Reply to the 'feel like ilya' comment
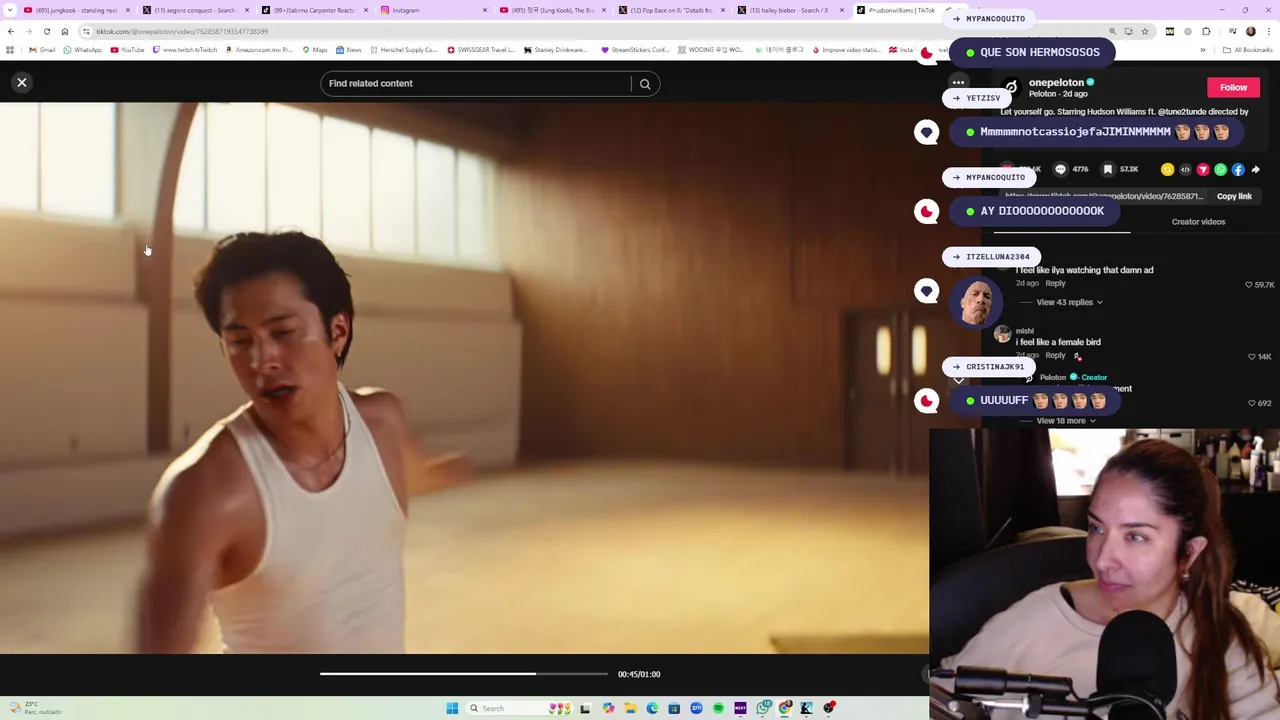 pos(1055,284)
